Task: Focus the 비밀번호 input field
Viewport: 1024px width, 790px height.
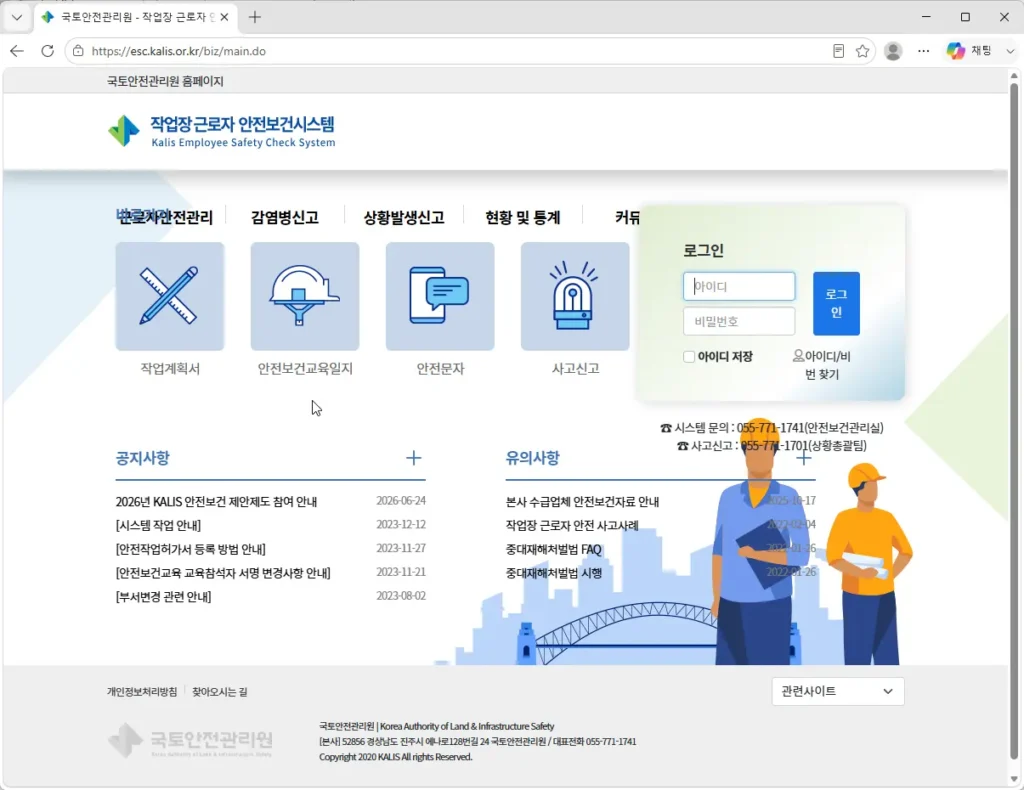Action: pyautogui.click(x=739, y=321)
